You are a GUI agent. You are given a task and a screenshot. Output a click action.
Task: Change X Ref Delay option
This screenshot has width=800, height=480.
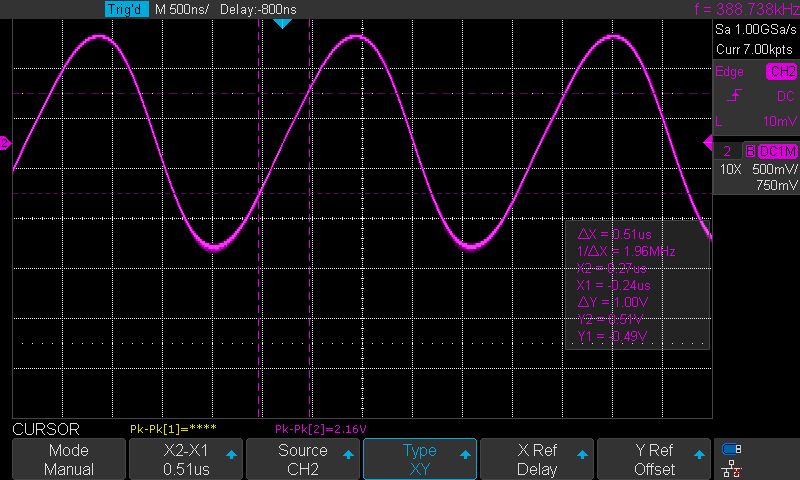[537, 459]
